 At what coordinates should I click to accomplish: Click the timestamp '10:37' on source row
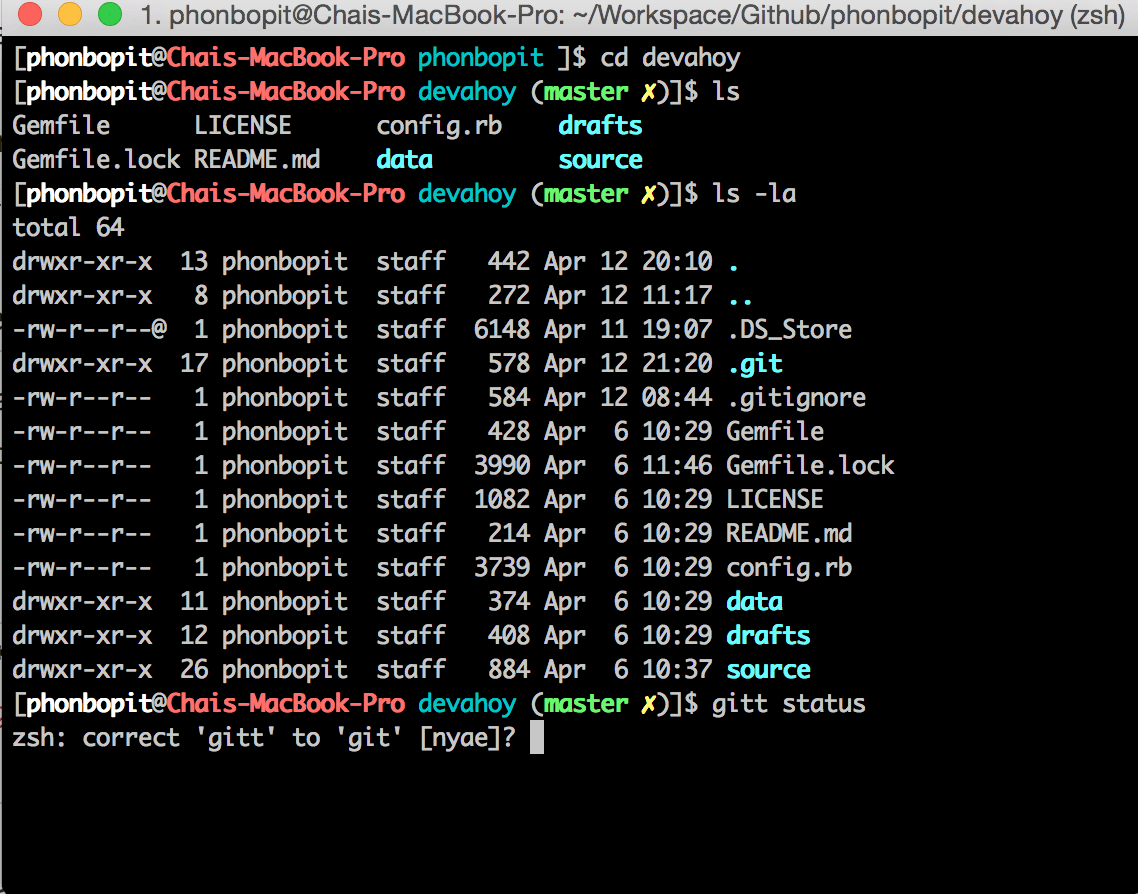coord(677,670)
